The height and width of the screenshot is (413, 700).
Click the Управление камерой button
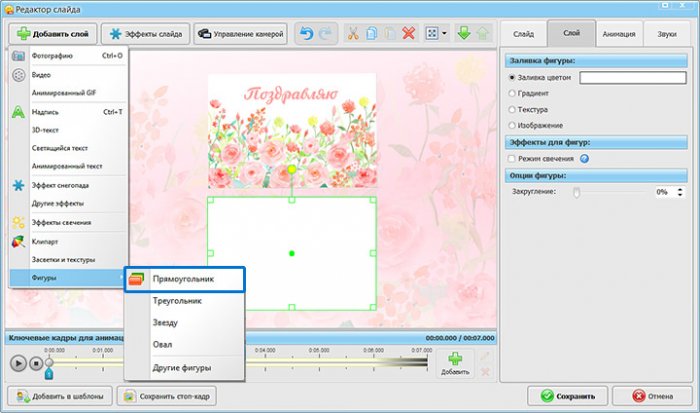pyautogui.click(x=242, y=34)
